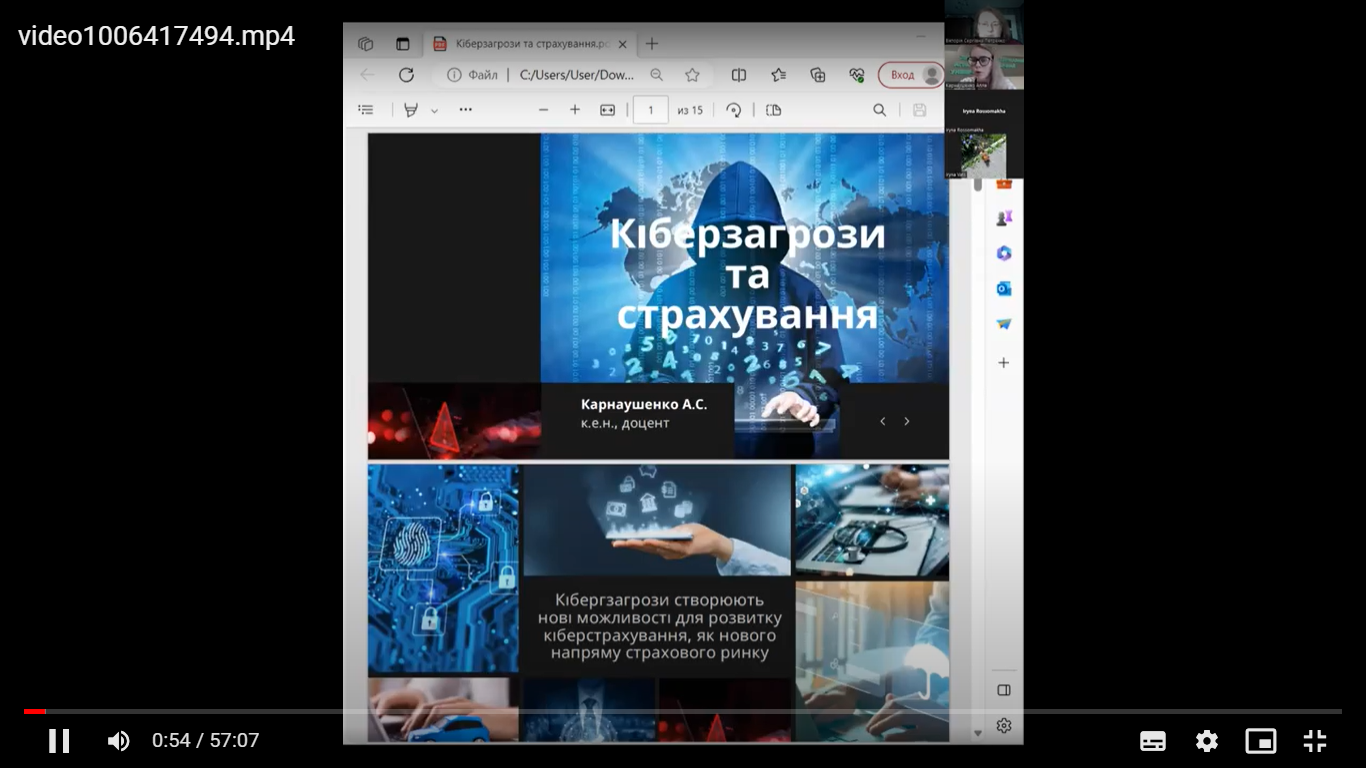This screenshot has height=768, width=1366.
Task: Search within the PDF document
Action: click(880, 110)
